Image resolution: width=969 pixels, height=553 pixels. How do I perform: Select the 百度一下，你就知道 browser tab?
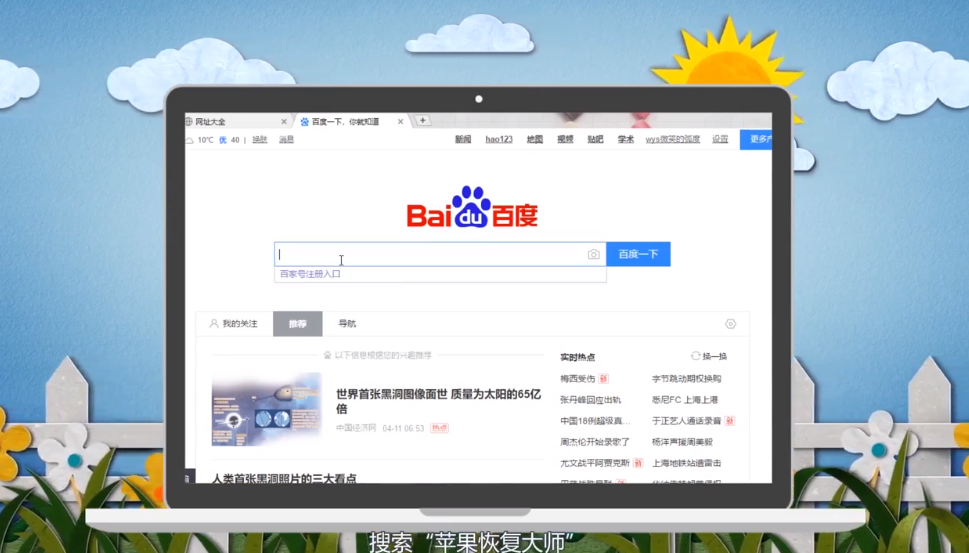[x=353, y=122]
